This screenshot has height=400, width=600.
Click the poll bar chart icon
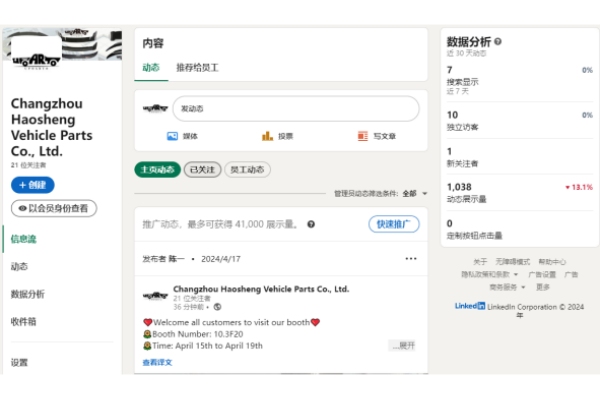pyautogui.click(x=267, y=136)
